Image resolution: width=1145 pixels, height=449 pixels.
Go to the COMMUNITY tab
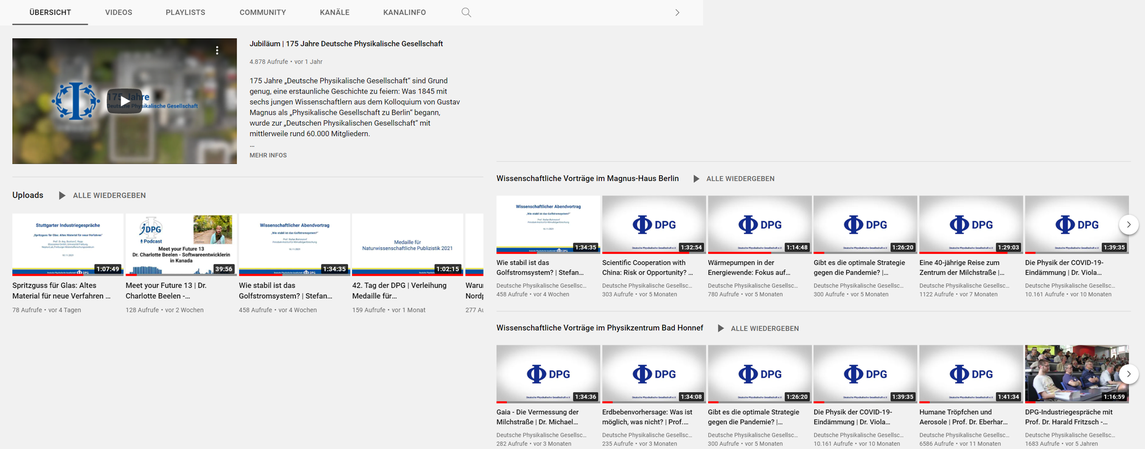tap(262, 13)
